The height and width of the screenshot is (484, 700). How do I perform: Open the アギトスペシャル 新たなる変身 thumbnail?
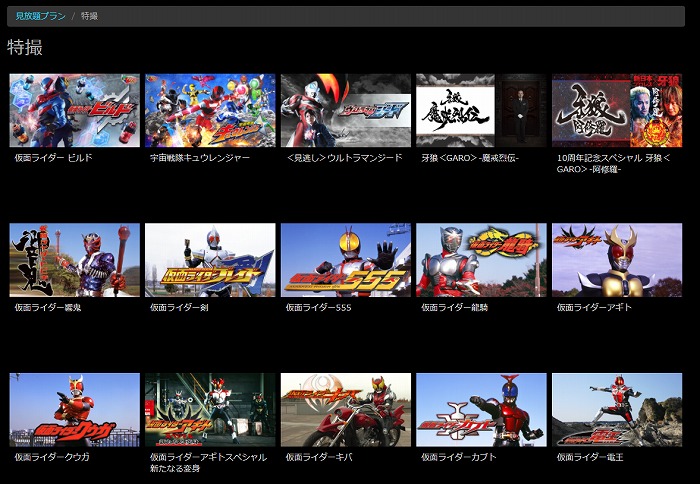(210, 410)
